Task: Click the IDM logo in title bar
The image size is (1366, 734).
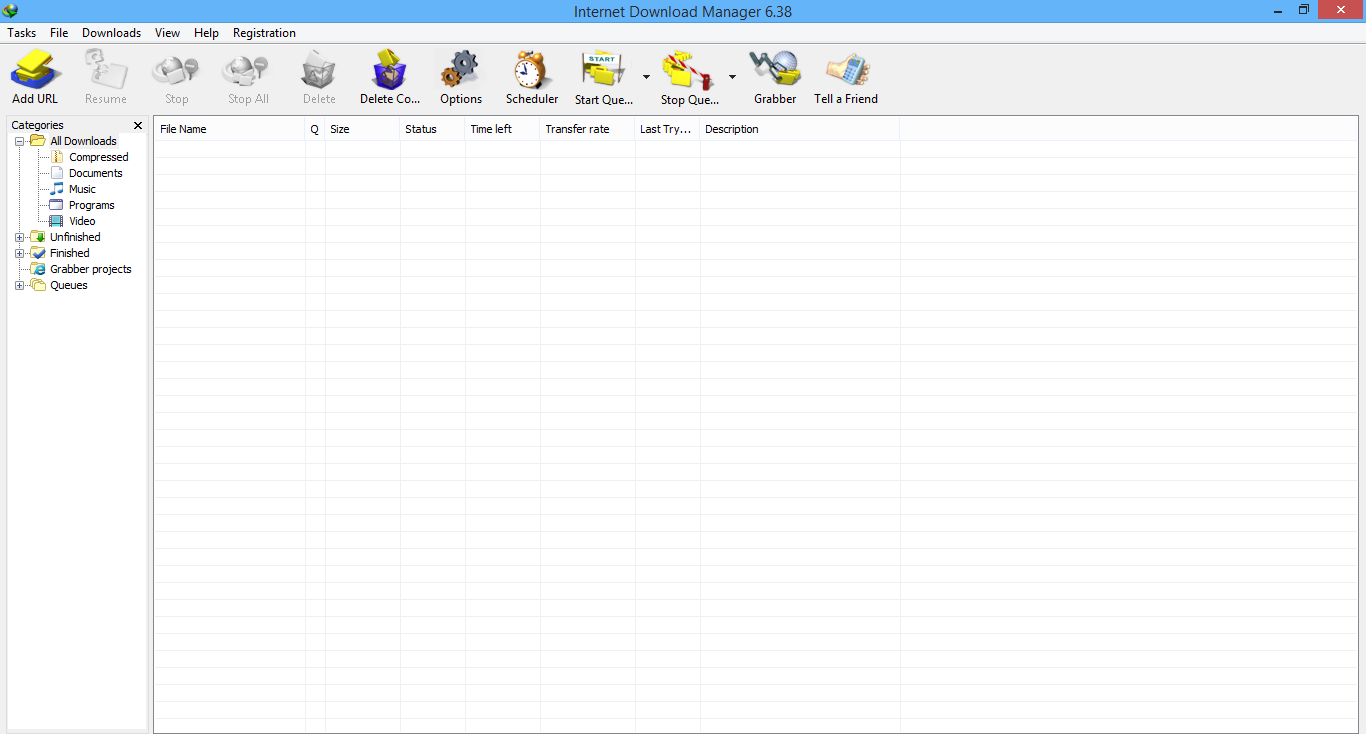Action: tap(10, 11)
